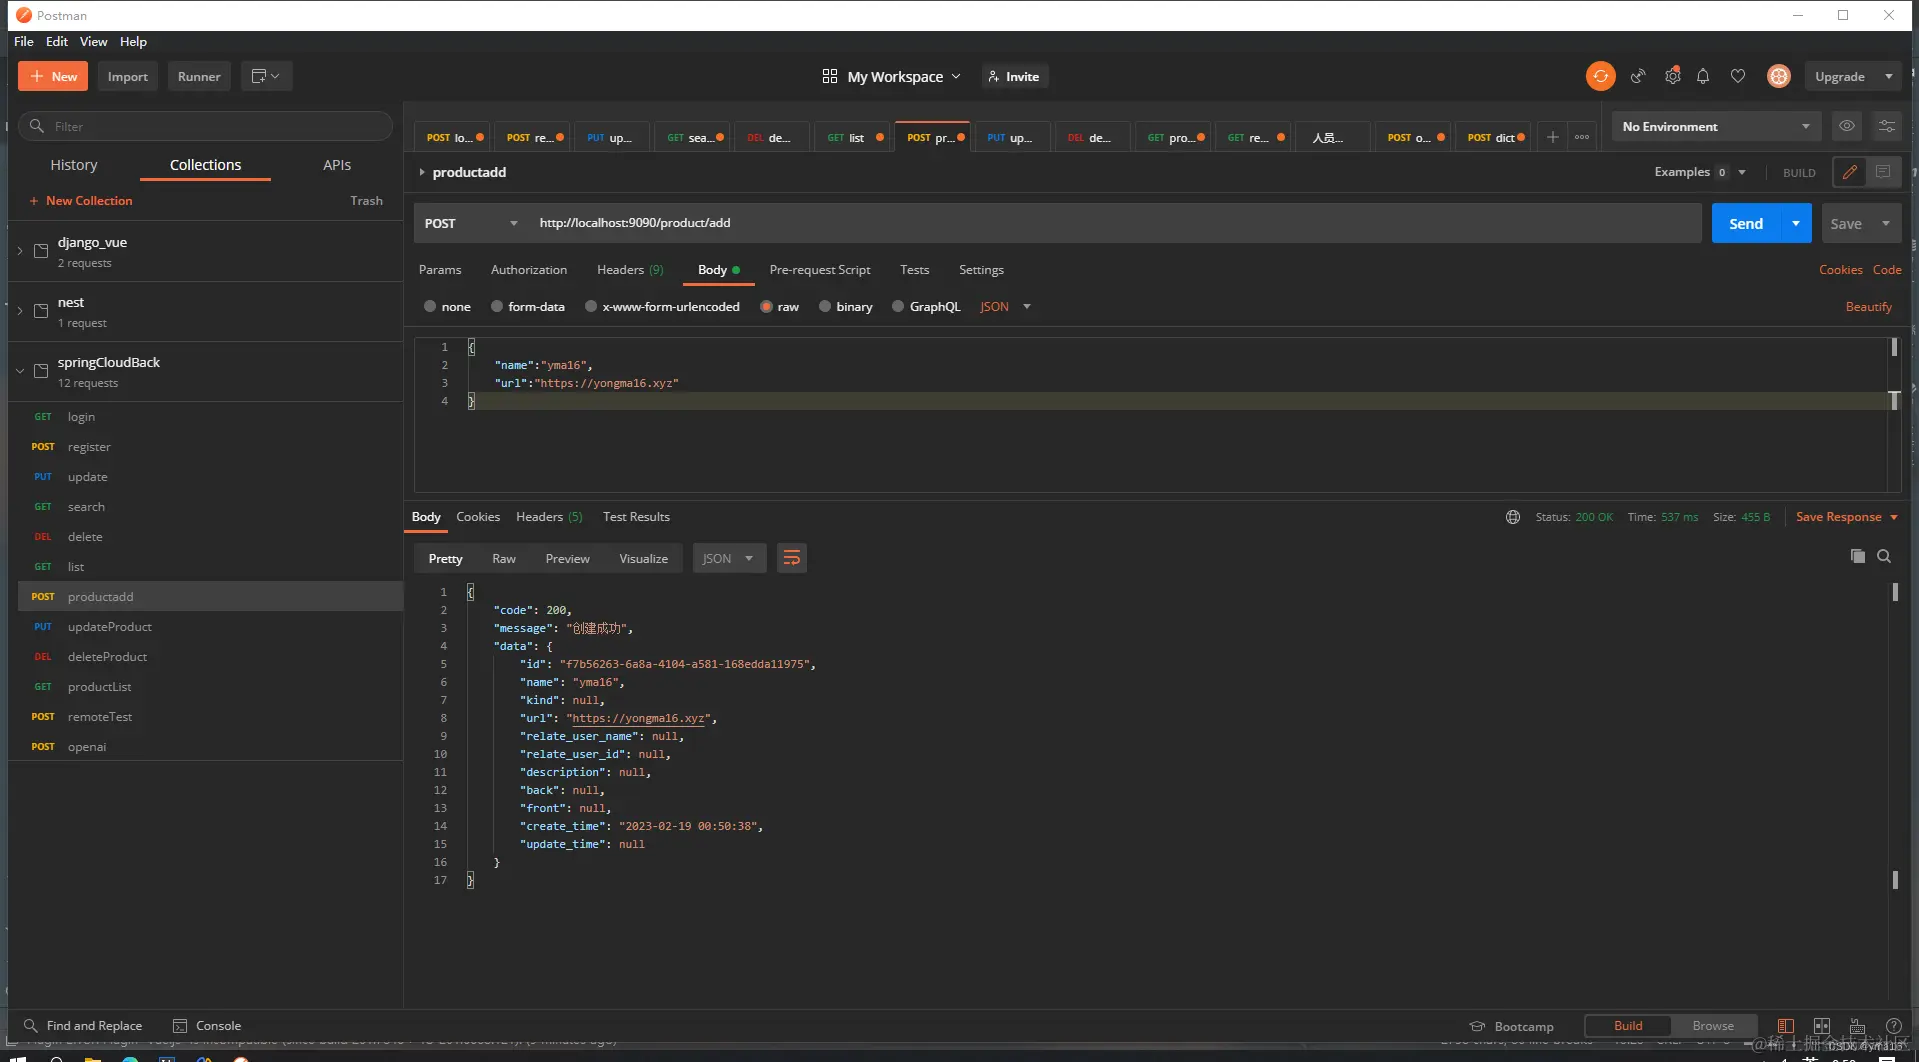This screenshot has width=1919, height=1062.
Task: Copy the response body to clipboard
Action: 1857,556
